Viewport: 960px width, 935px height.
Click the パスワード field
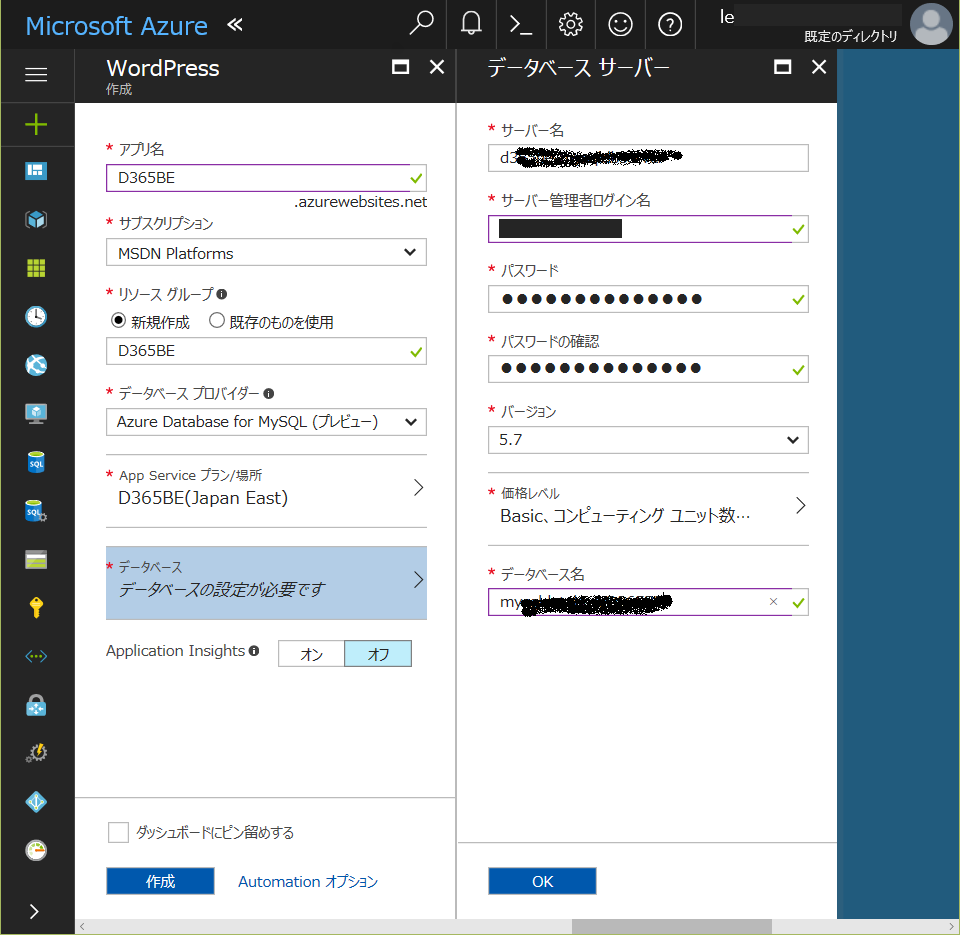(x=648, y=299)
